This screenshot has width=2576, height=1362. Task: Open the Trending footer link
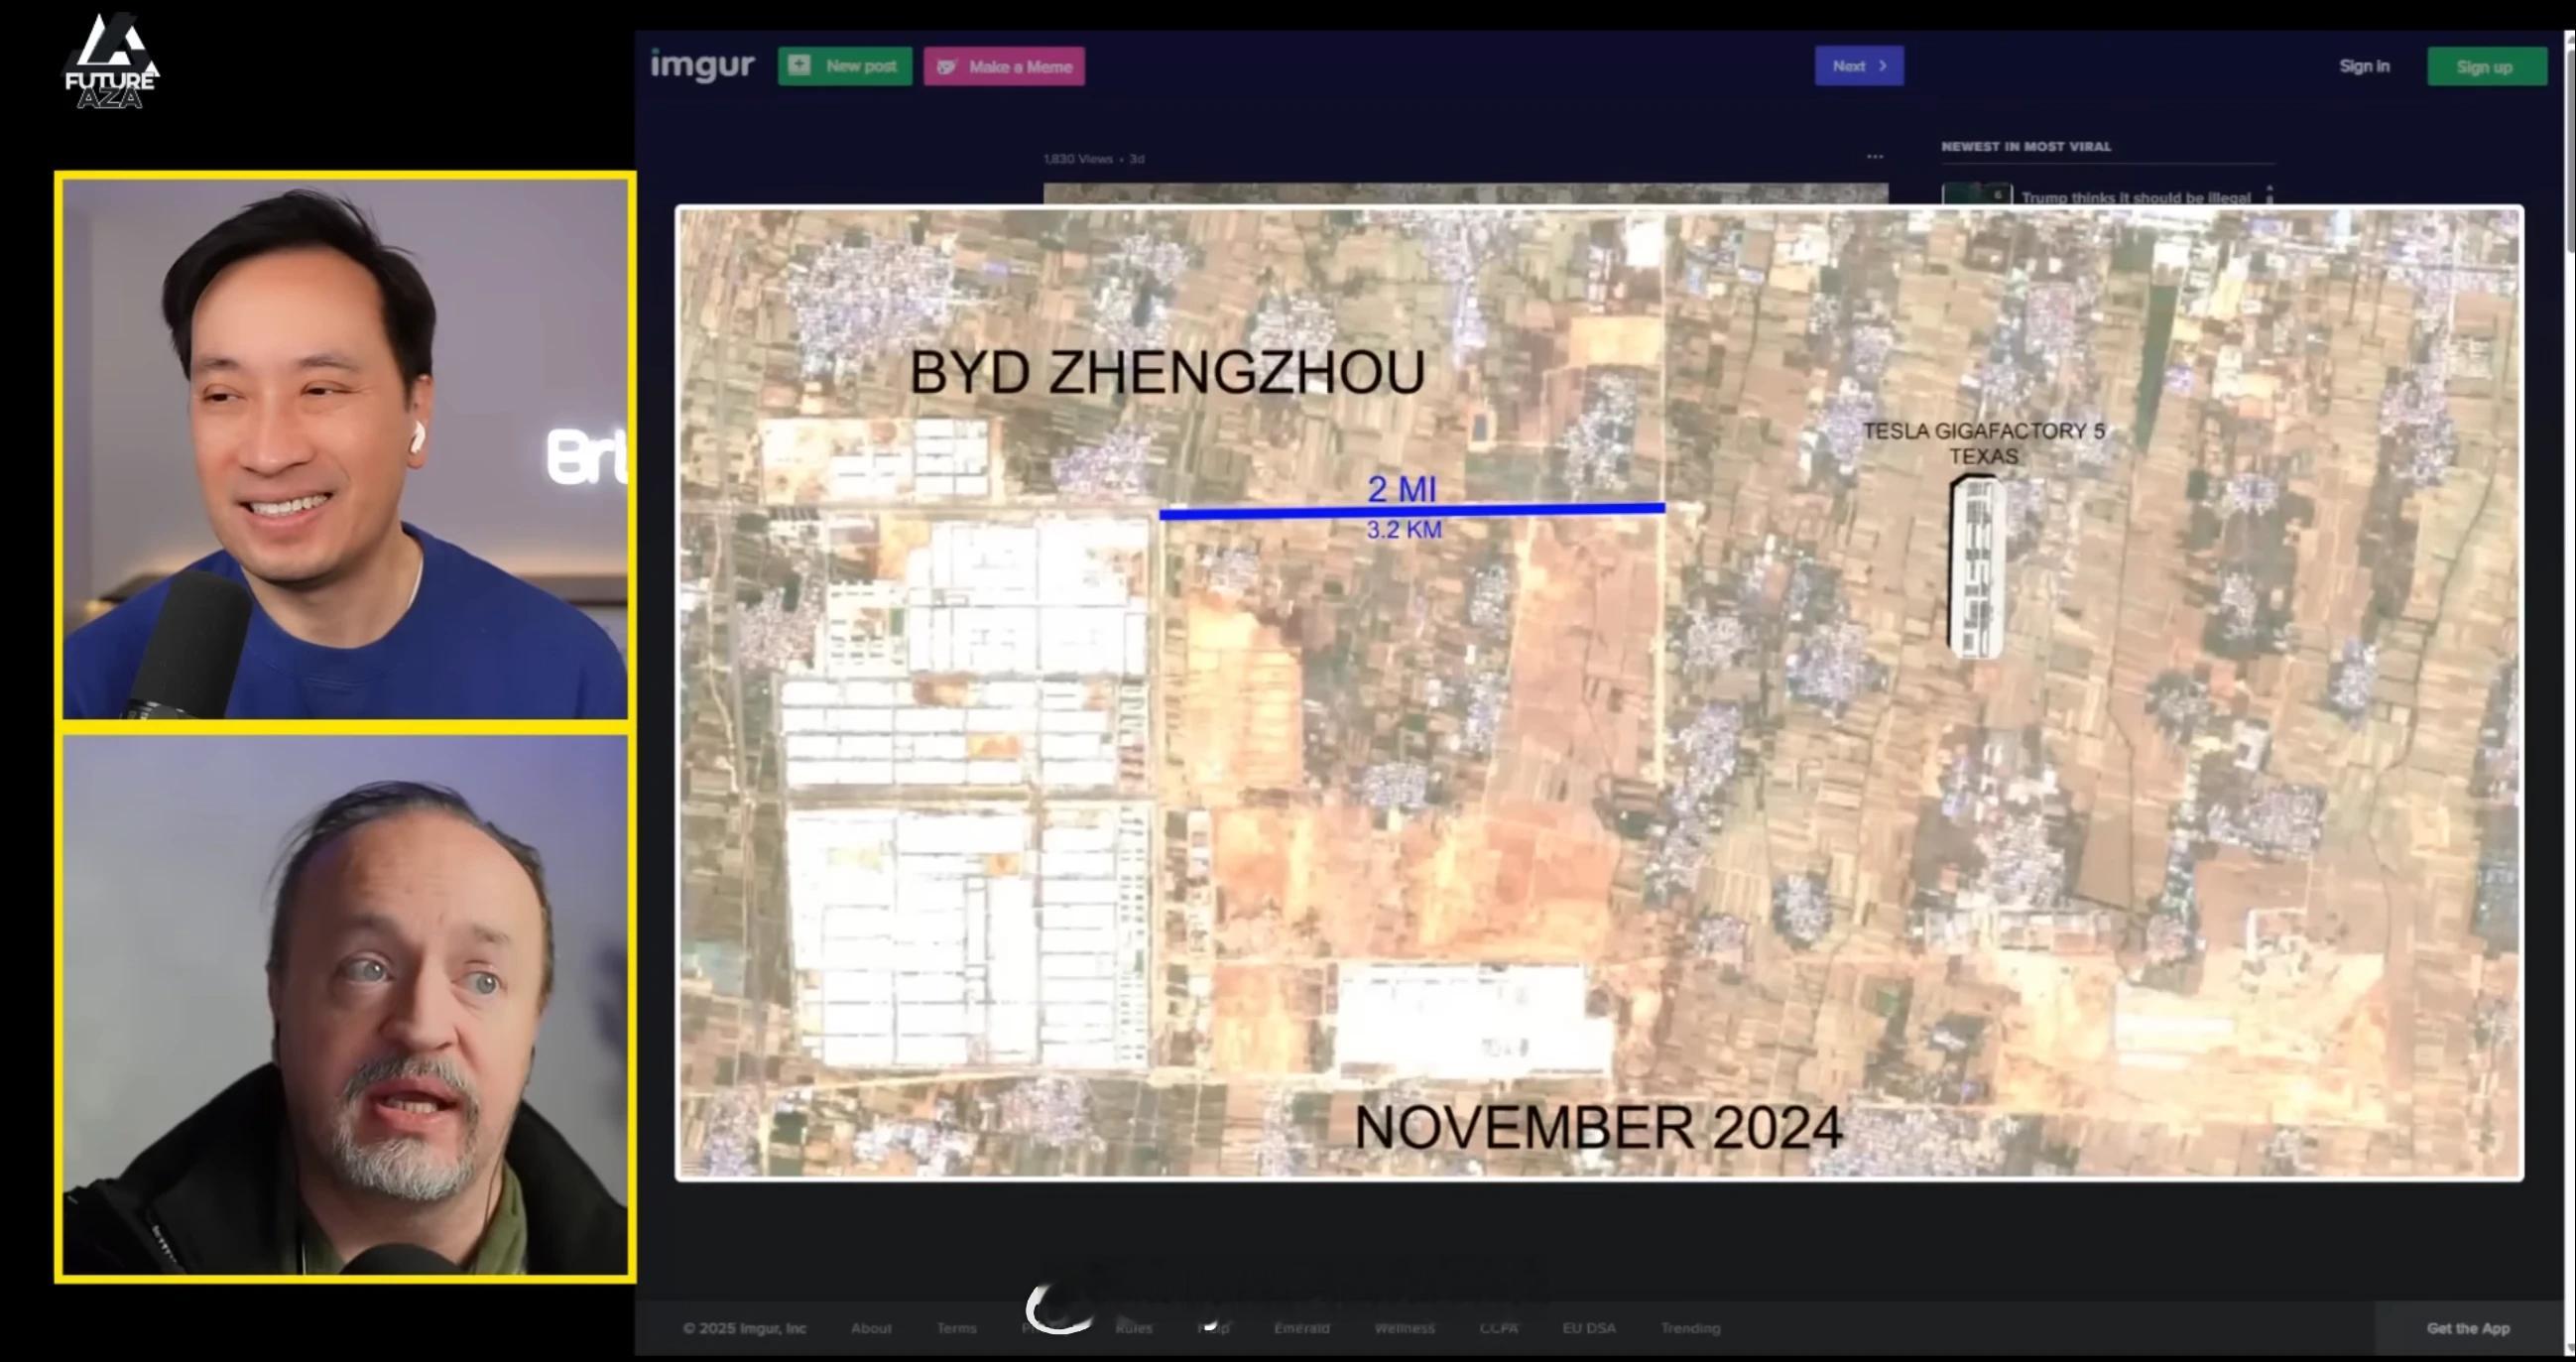(1690, 1328)
